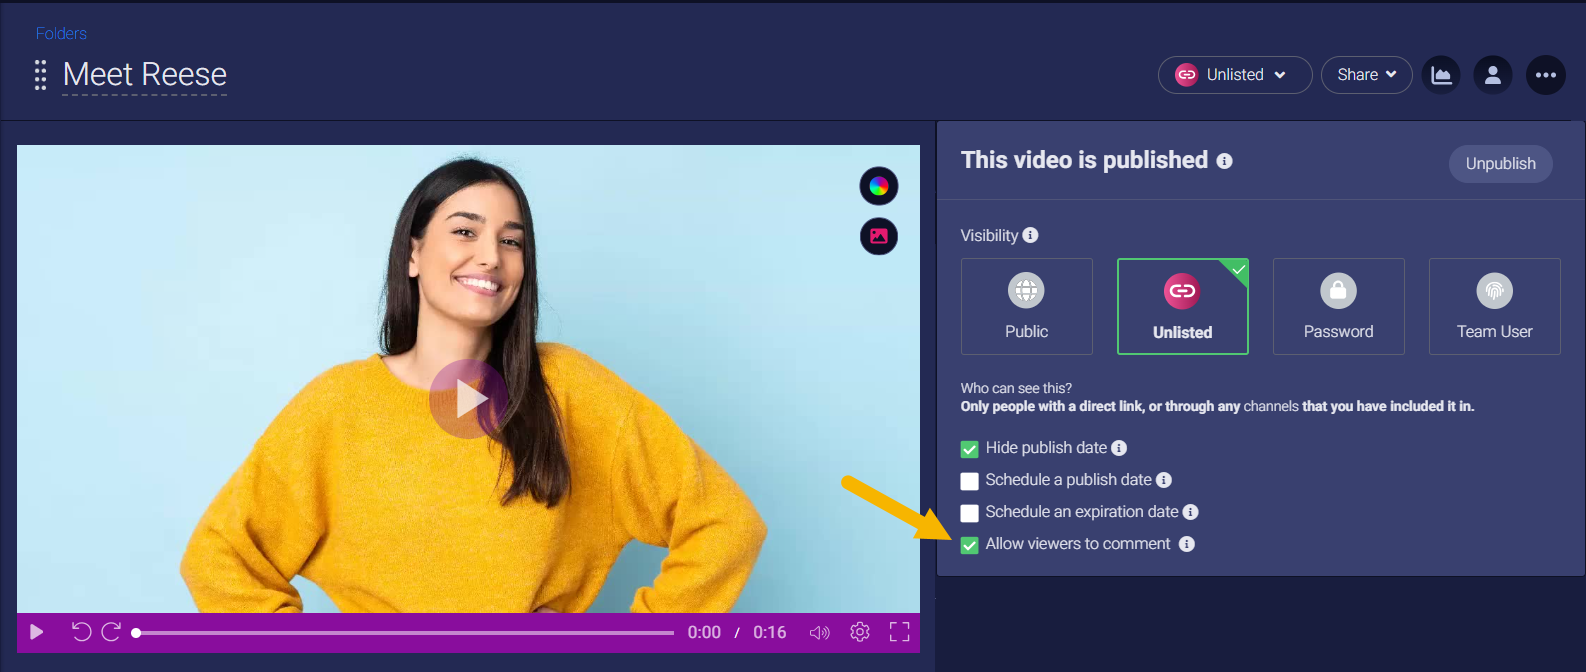Click the info icon for Schedule an expiration date
Screen dimensions: 1586x672
point(1190,512)
